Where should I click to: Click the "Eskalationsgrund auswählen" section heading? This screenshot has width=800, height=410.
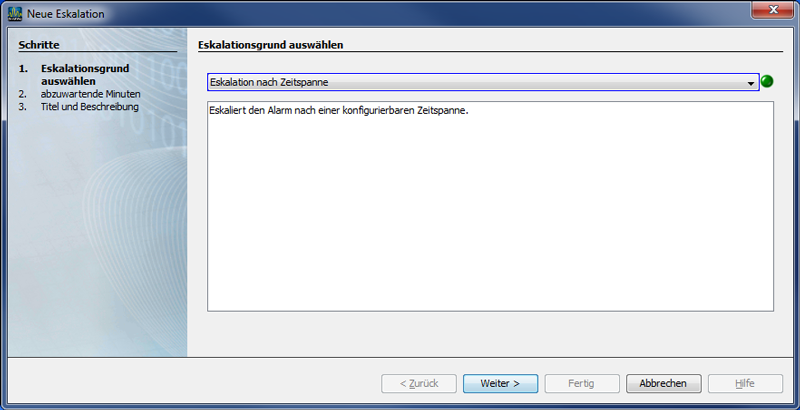pyautogui.click(x=270, y=45)
